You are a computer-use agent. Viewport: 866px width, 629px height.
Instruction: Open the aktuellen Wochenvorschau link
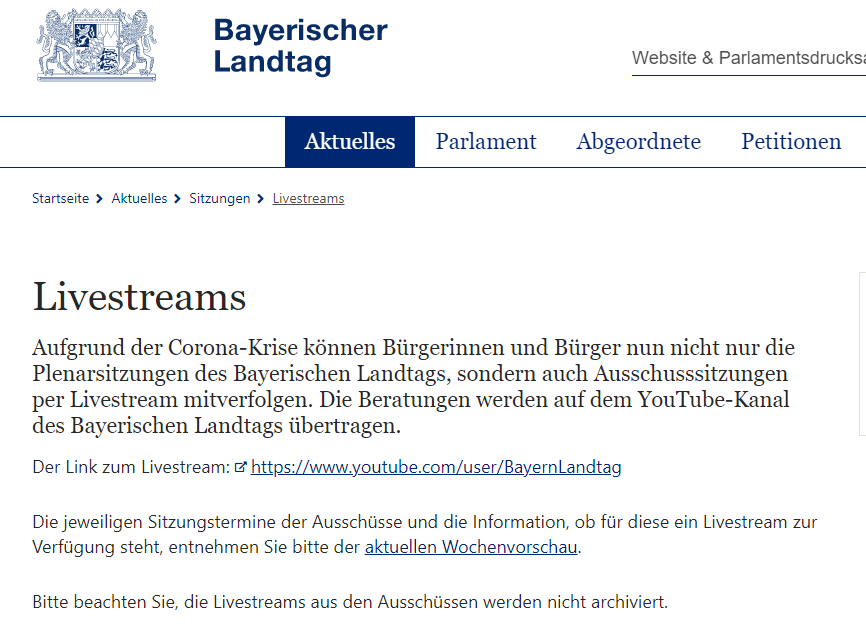pos(472,548)
